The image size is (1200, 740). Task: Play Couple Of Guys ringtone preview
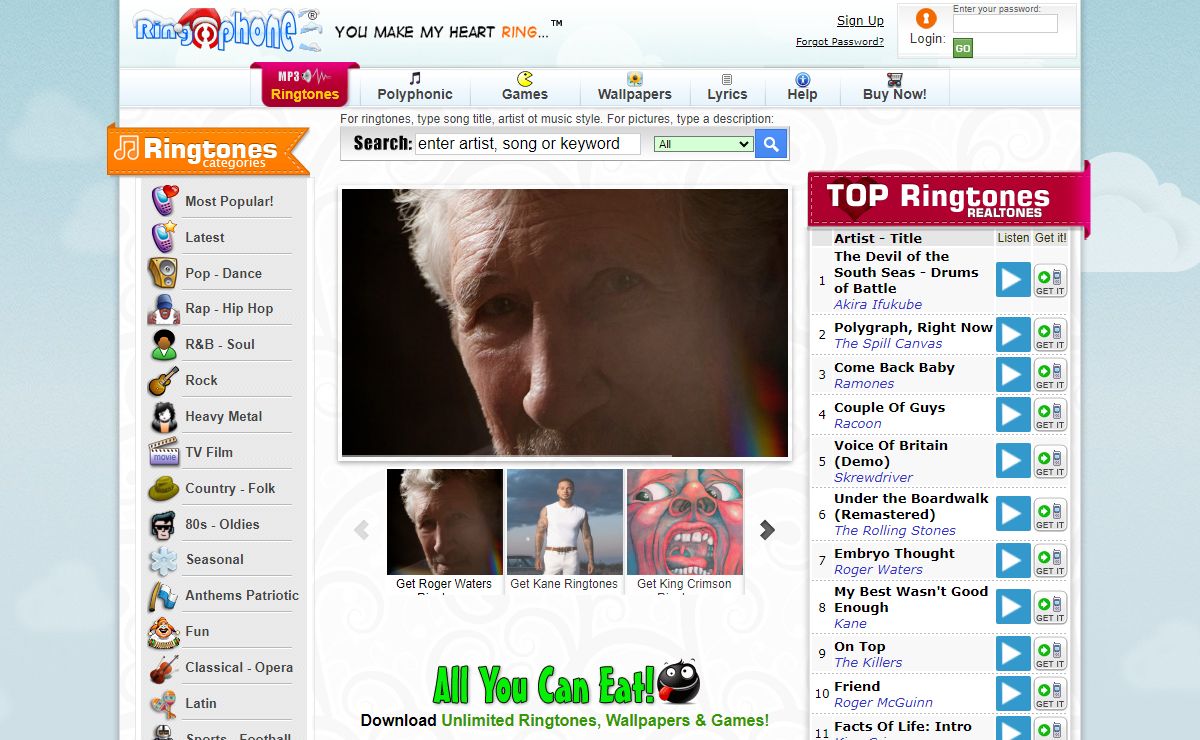(1013, 414)
